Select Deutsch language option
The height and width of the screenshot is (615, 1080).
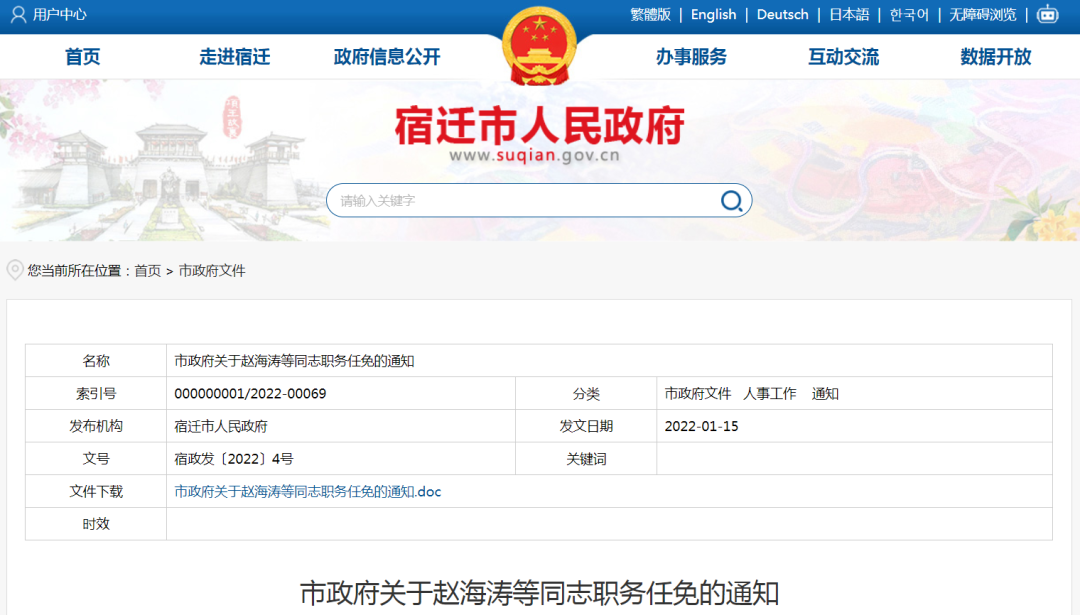[x=782, y=15]
